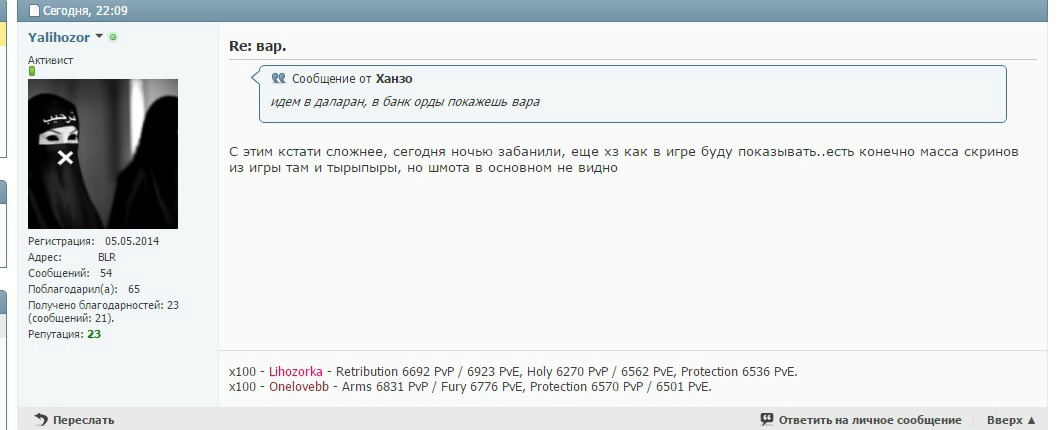The image size is (1059, 430).
Task: Click the forward arrow icon beside Переслать
Action: pos(40,420)
